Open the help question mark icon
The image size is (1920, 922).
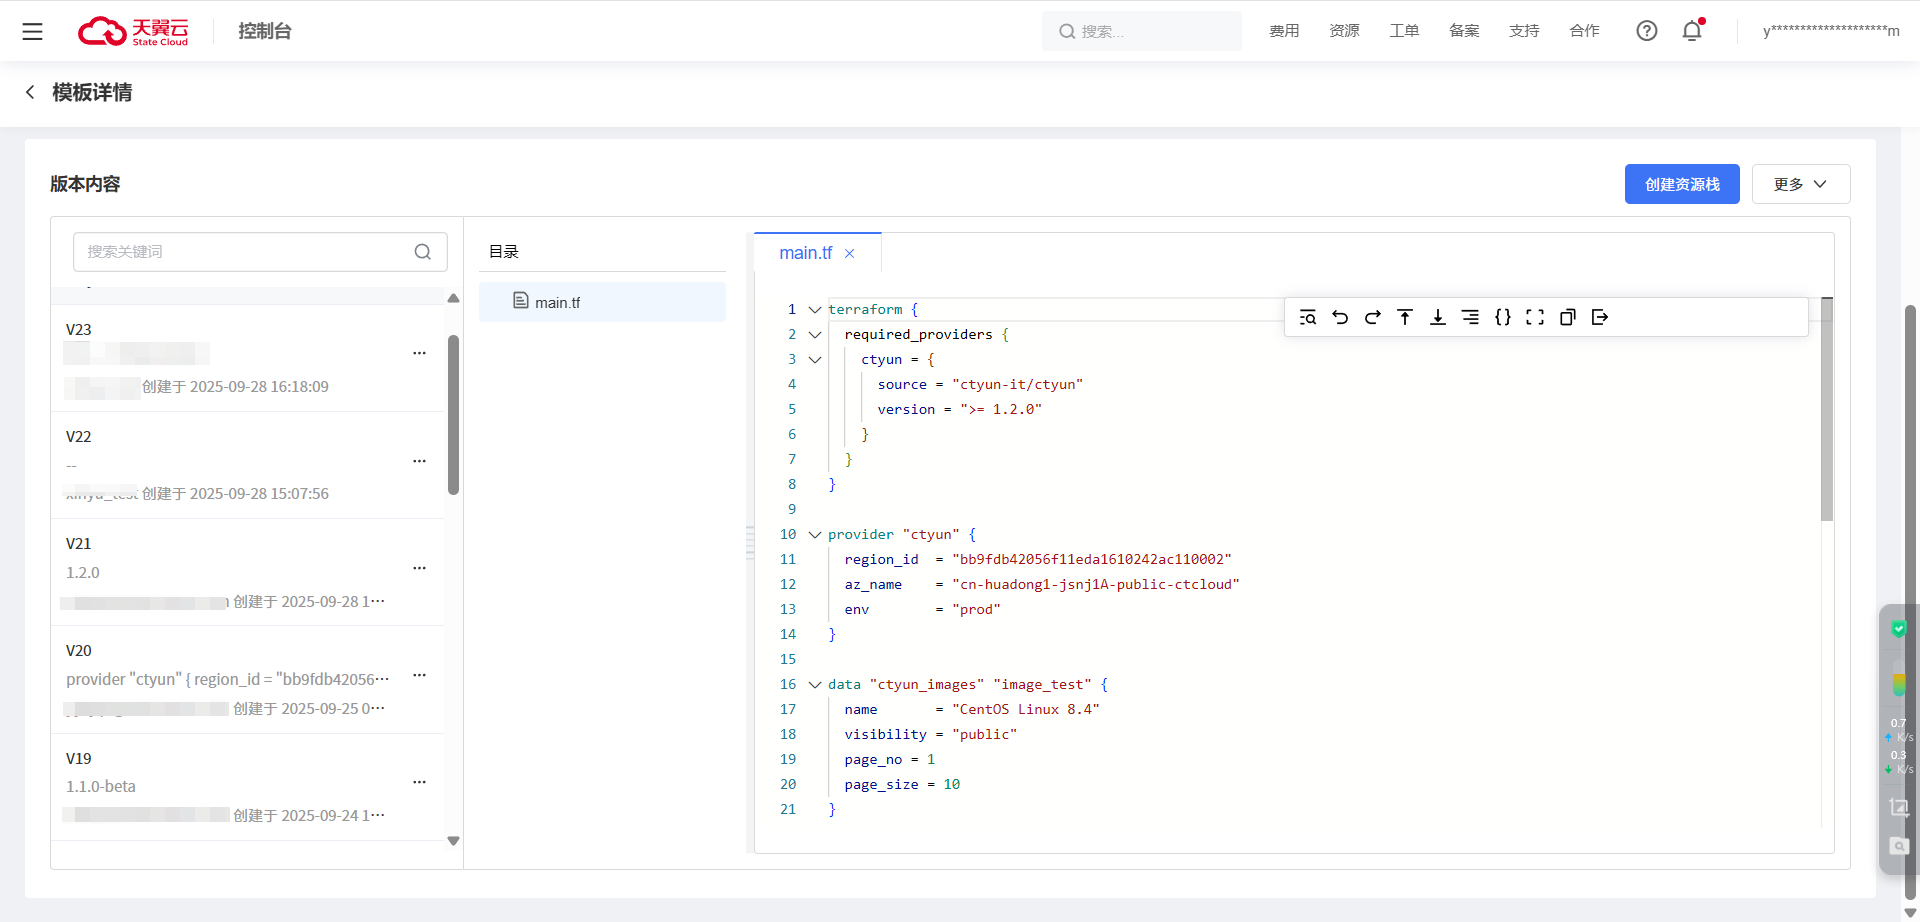click(x=1646, y=31)
